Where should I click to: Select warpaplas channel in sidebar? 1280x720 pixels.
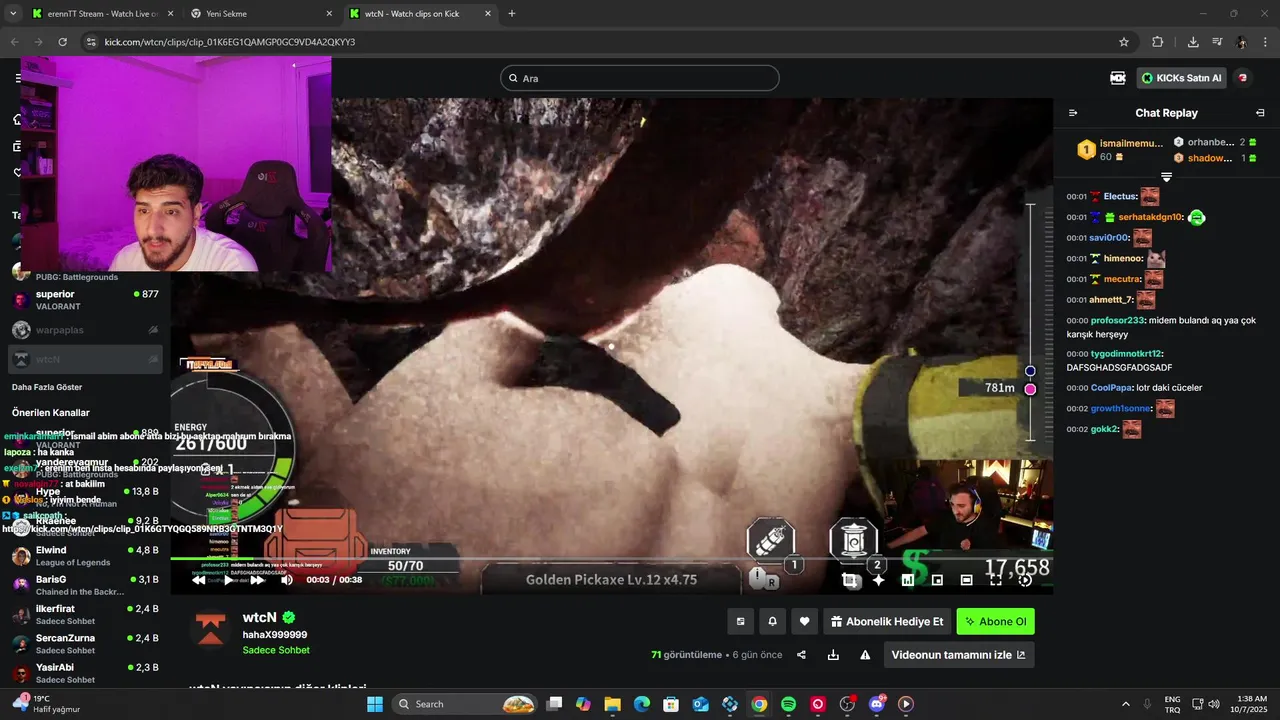[x=85, y=329]
